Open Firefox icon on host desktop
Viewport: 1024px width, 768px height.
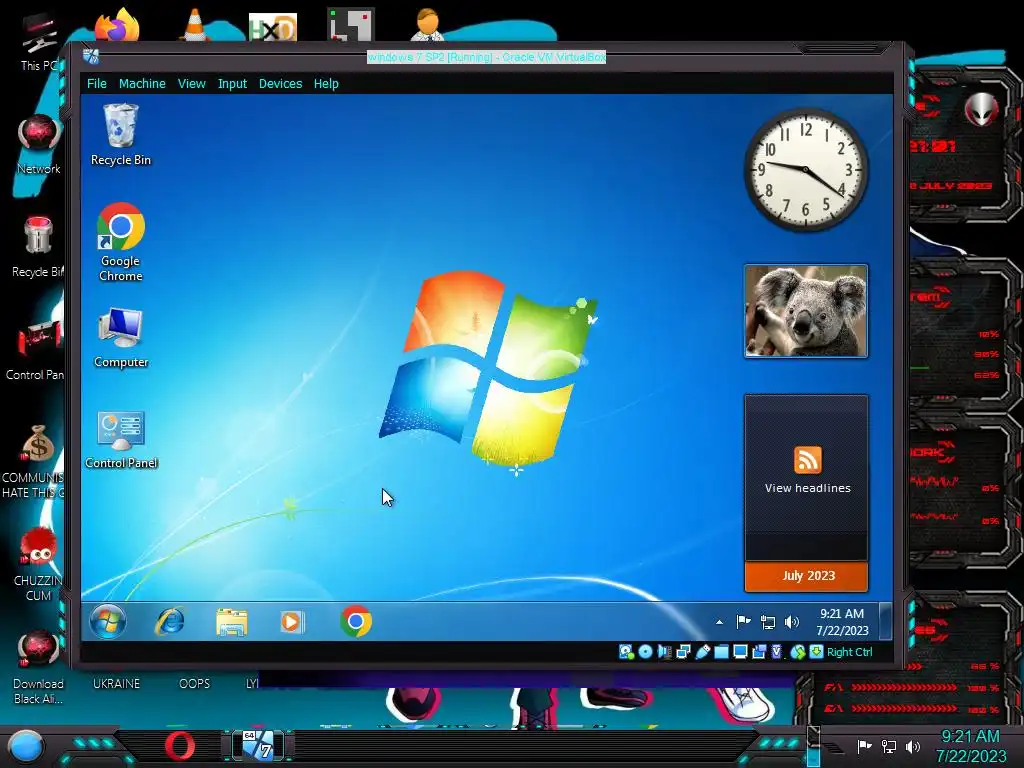coord(118,25)
